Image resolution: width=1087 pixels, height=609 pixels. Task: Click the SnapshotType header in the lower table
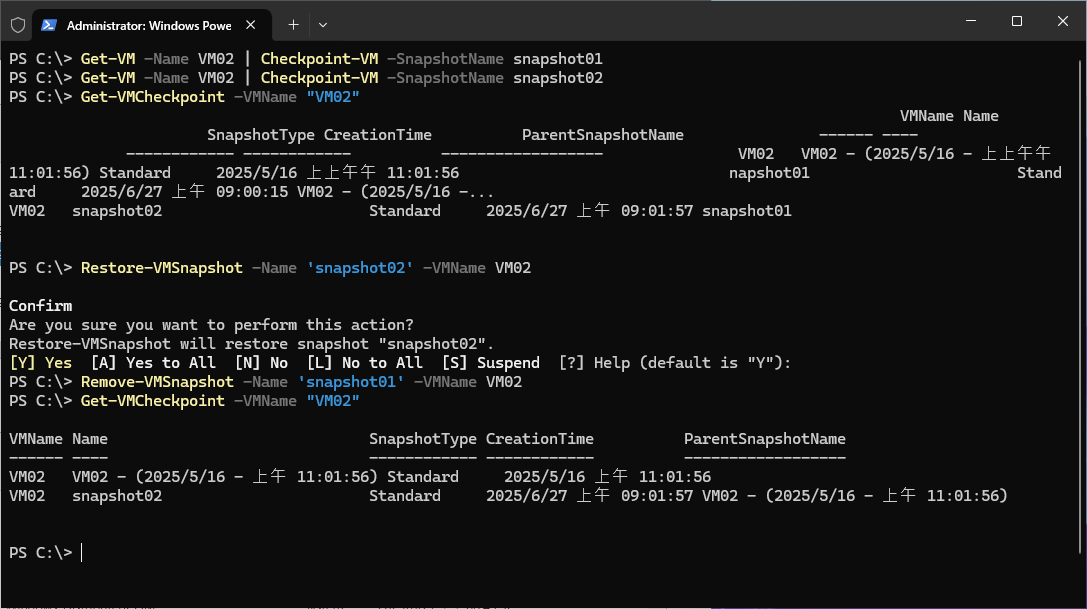422,439
